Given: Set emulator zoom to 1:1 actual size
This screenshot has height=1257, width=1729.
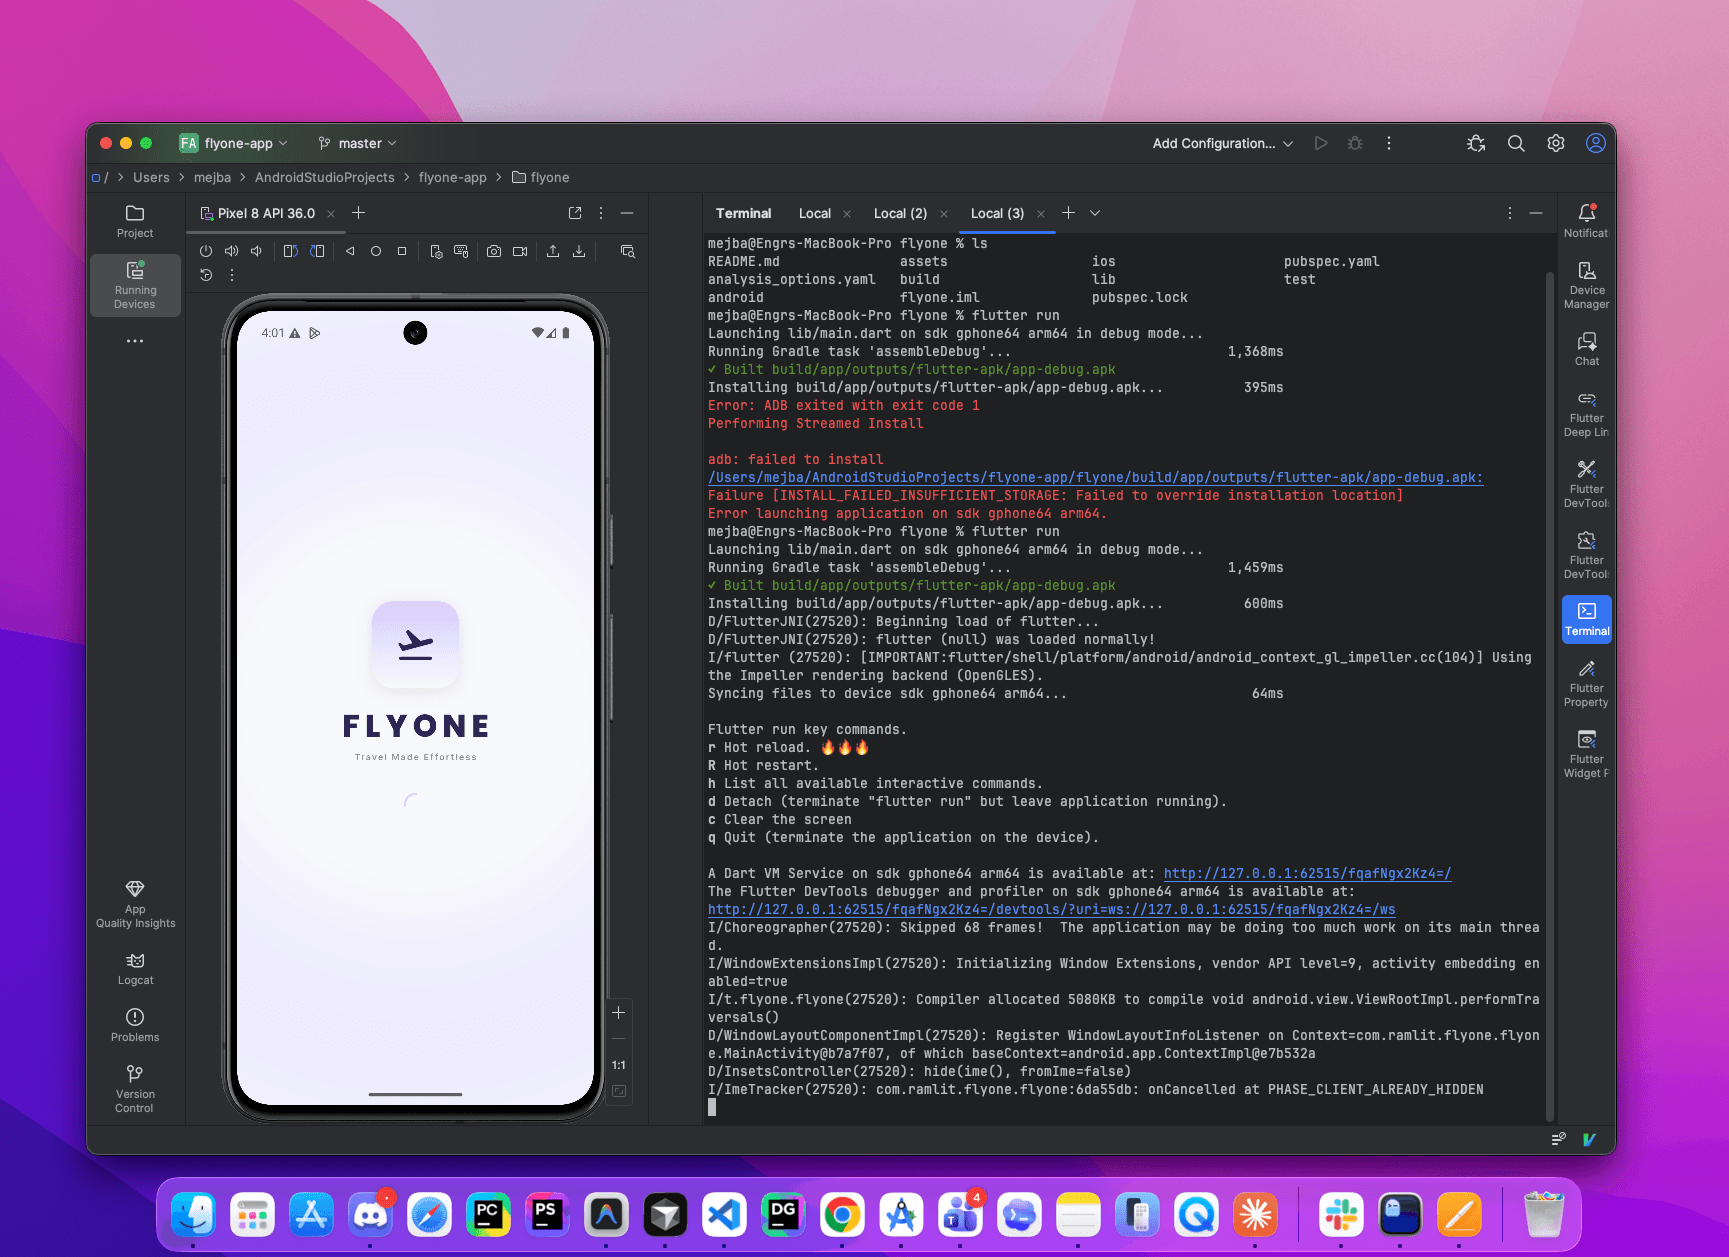Looking at the screenshot, I should [619, 1065].
